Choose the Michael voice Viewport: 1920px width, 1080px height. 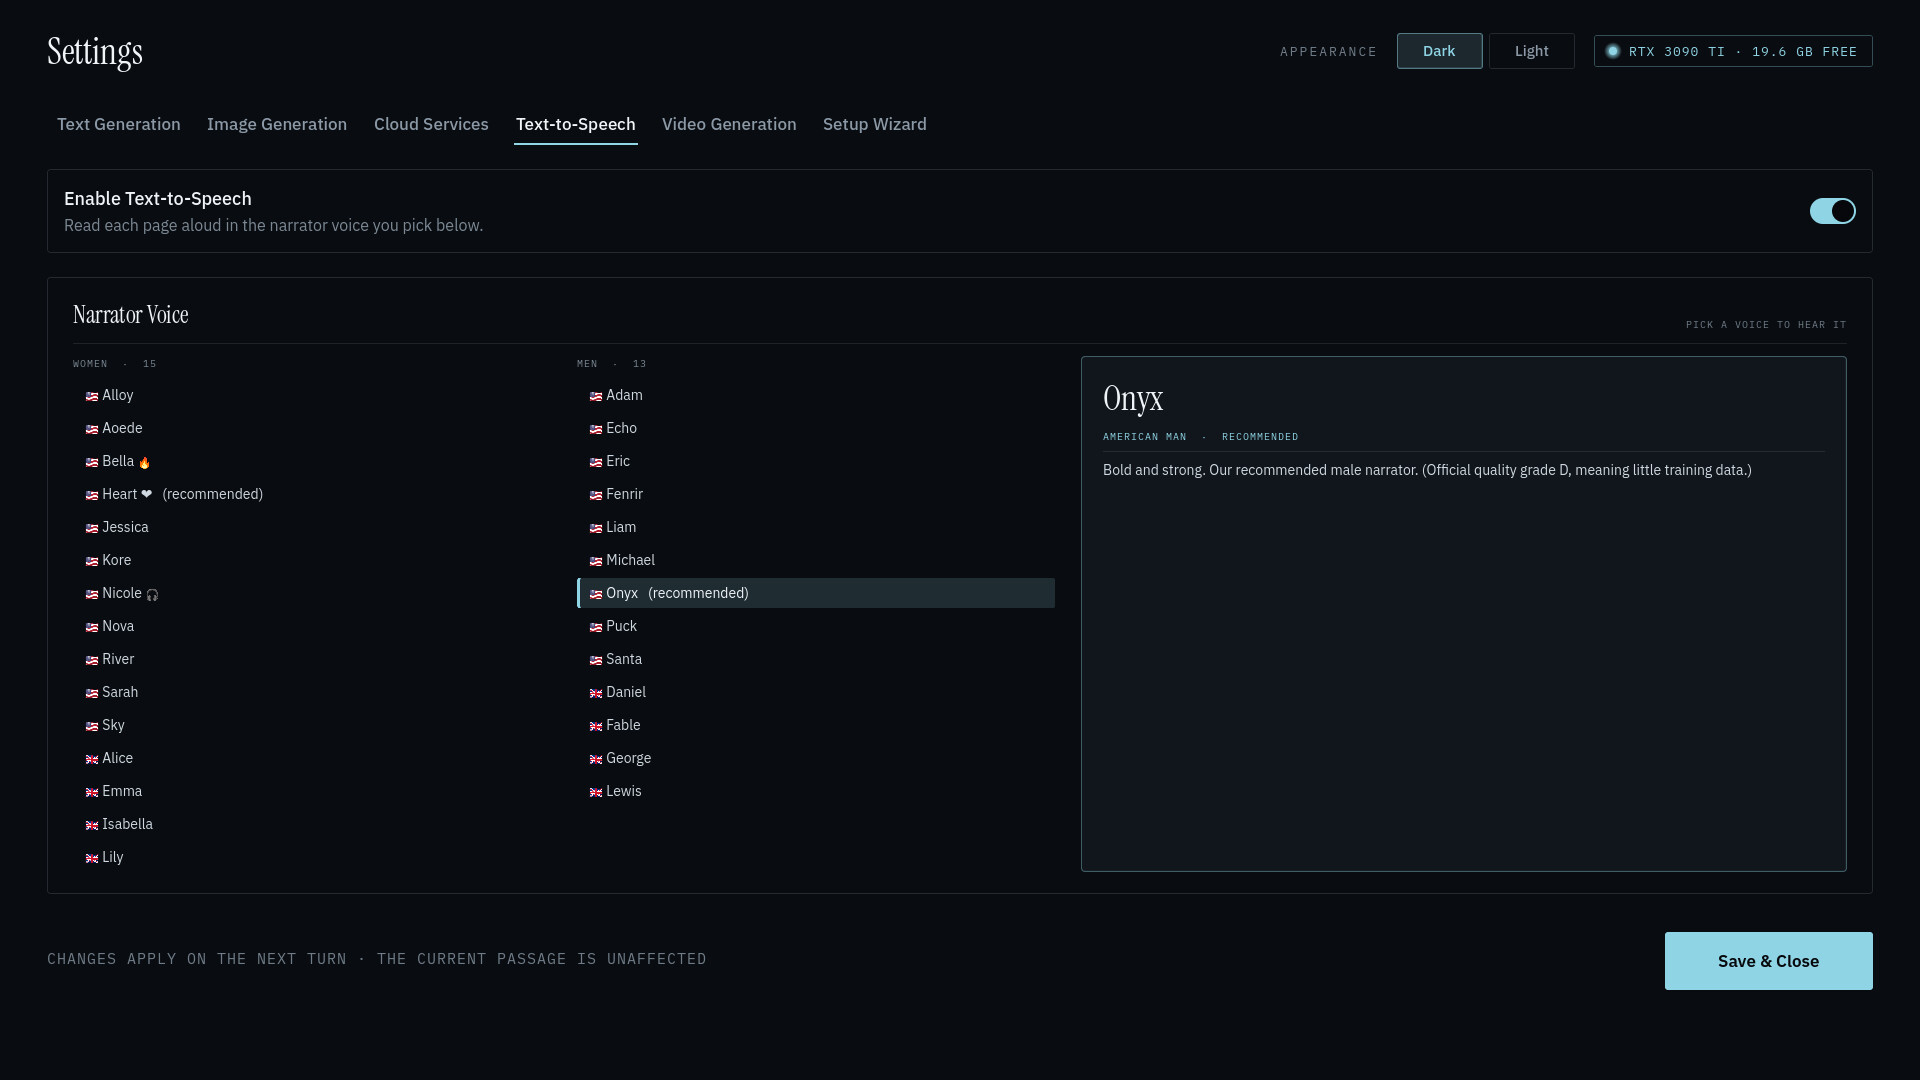[816, 560]
